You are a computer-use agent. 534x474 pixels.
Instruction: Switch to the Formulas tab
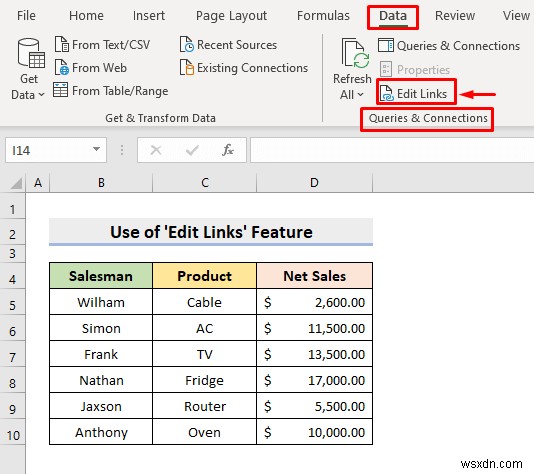pyautogui.click(x=323, y=16)
